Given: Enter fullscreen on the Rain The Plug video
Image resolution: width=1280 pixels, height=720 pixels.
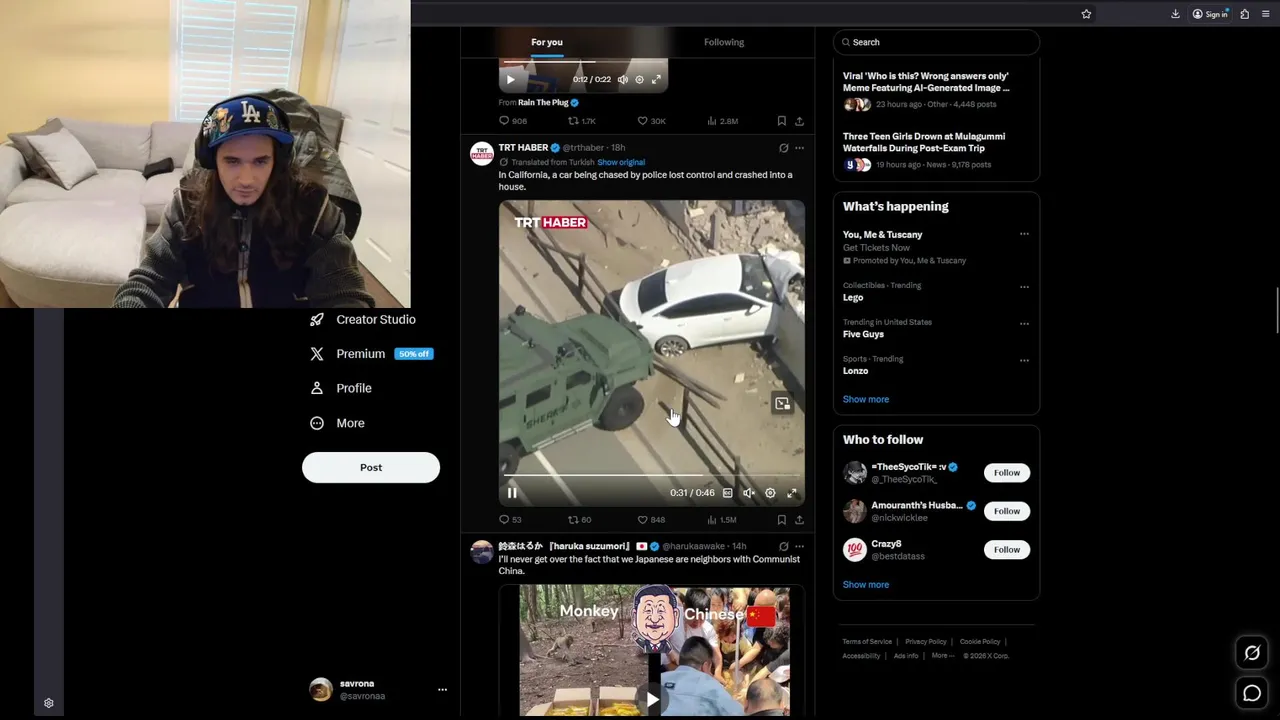Looking at the screenshot, I should (x=656, y=80).
